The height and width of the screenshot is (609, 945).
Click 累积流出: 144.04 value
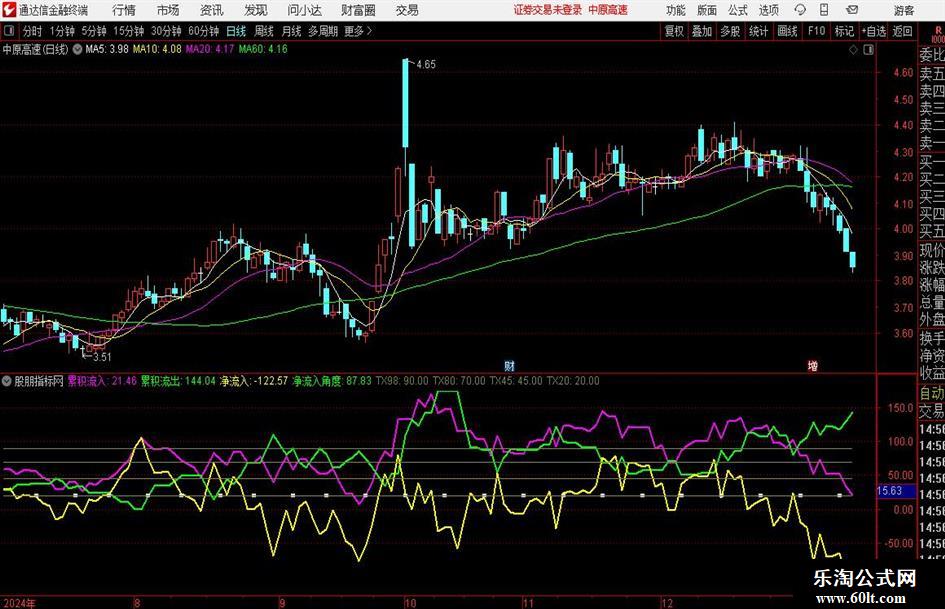coord(178,380)
